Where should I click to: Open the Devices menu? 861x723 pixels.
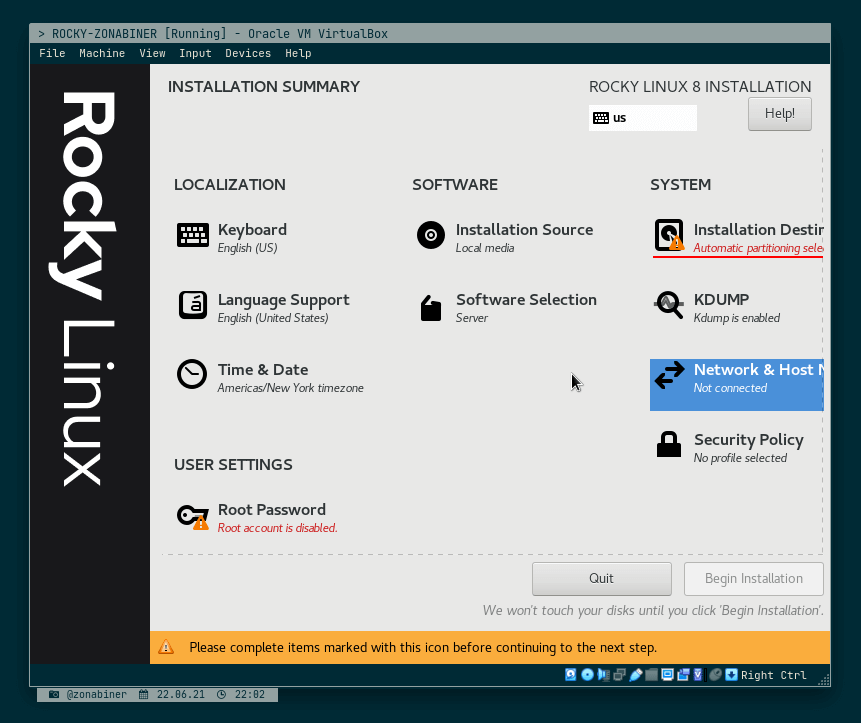tap(248, 53)
